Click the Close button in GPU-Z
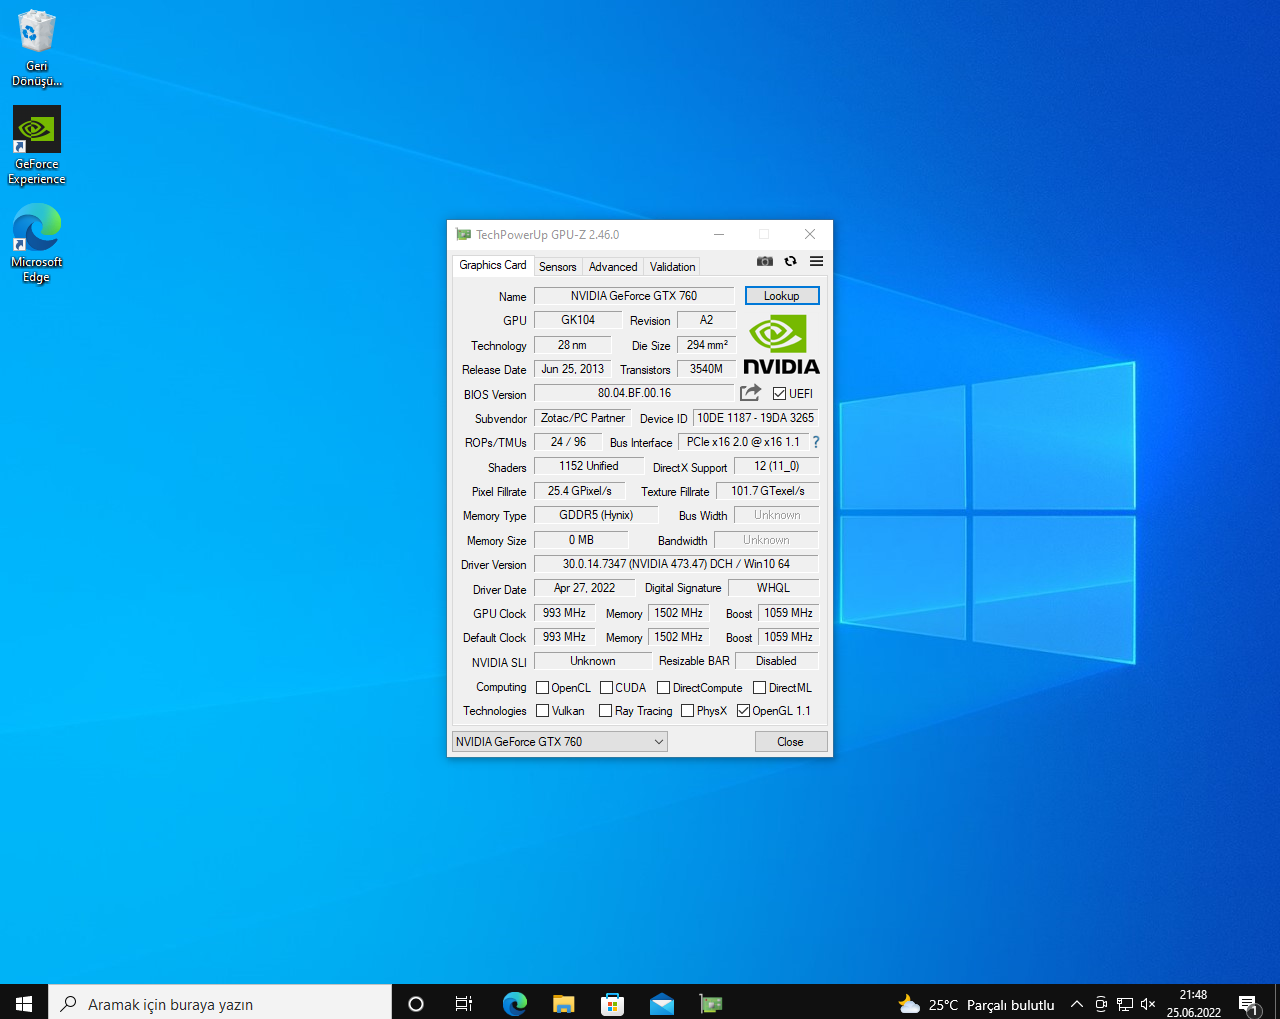Image resolution: width=1280 pixels, height=1019 pixels. coord(790,741)
